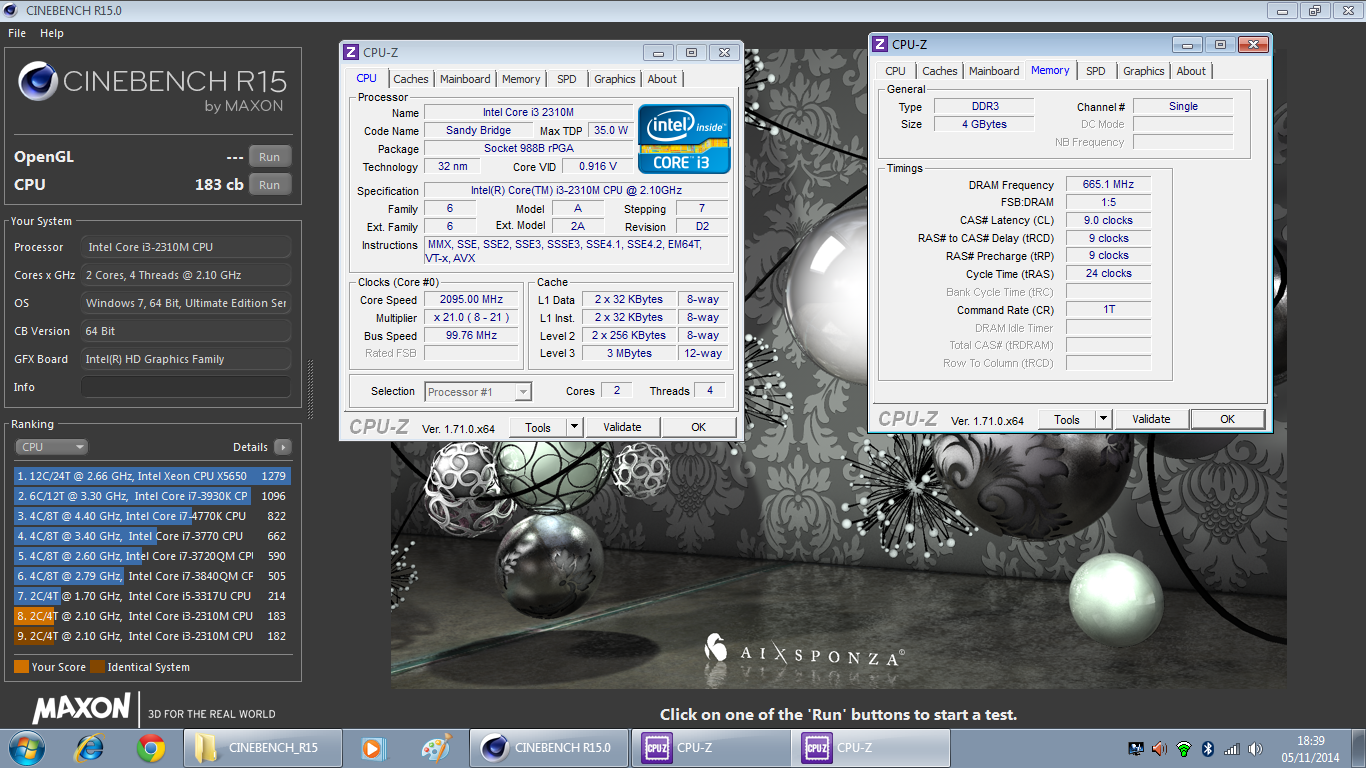1366x768 pixels.
Task: Click the Intel Core i3 logo
Action: 685,138
